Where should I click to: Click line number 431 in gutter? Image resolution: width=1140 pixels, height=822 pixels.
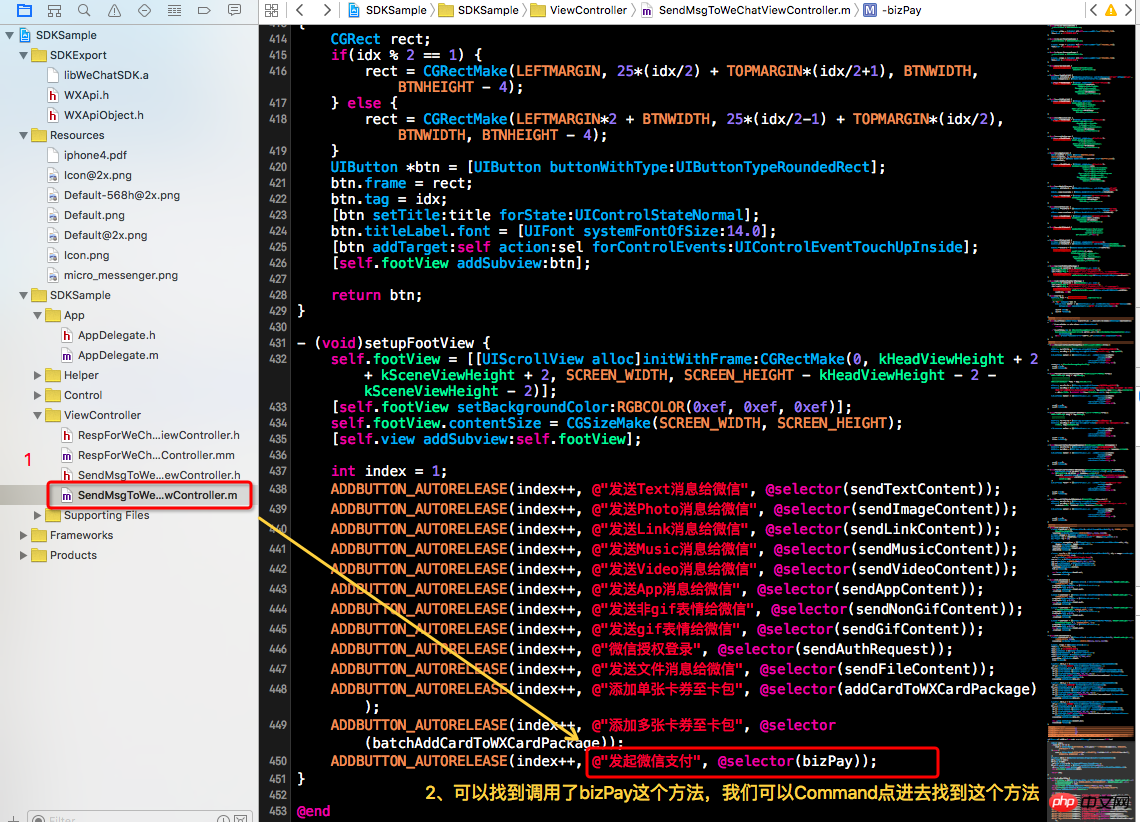(x=278, y=343)
